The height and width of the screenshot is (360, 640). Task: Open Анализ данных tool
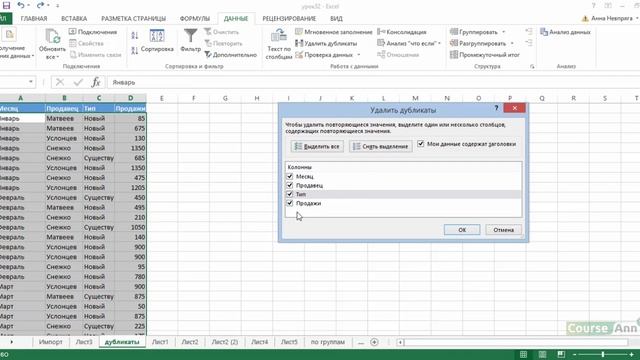coord(565,32)
